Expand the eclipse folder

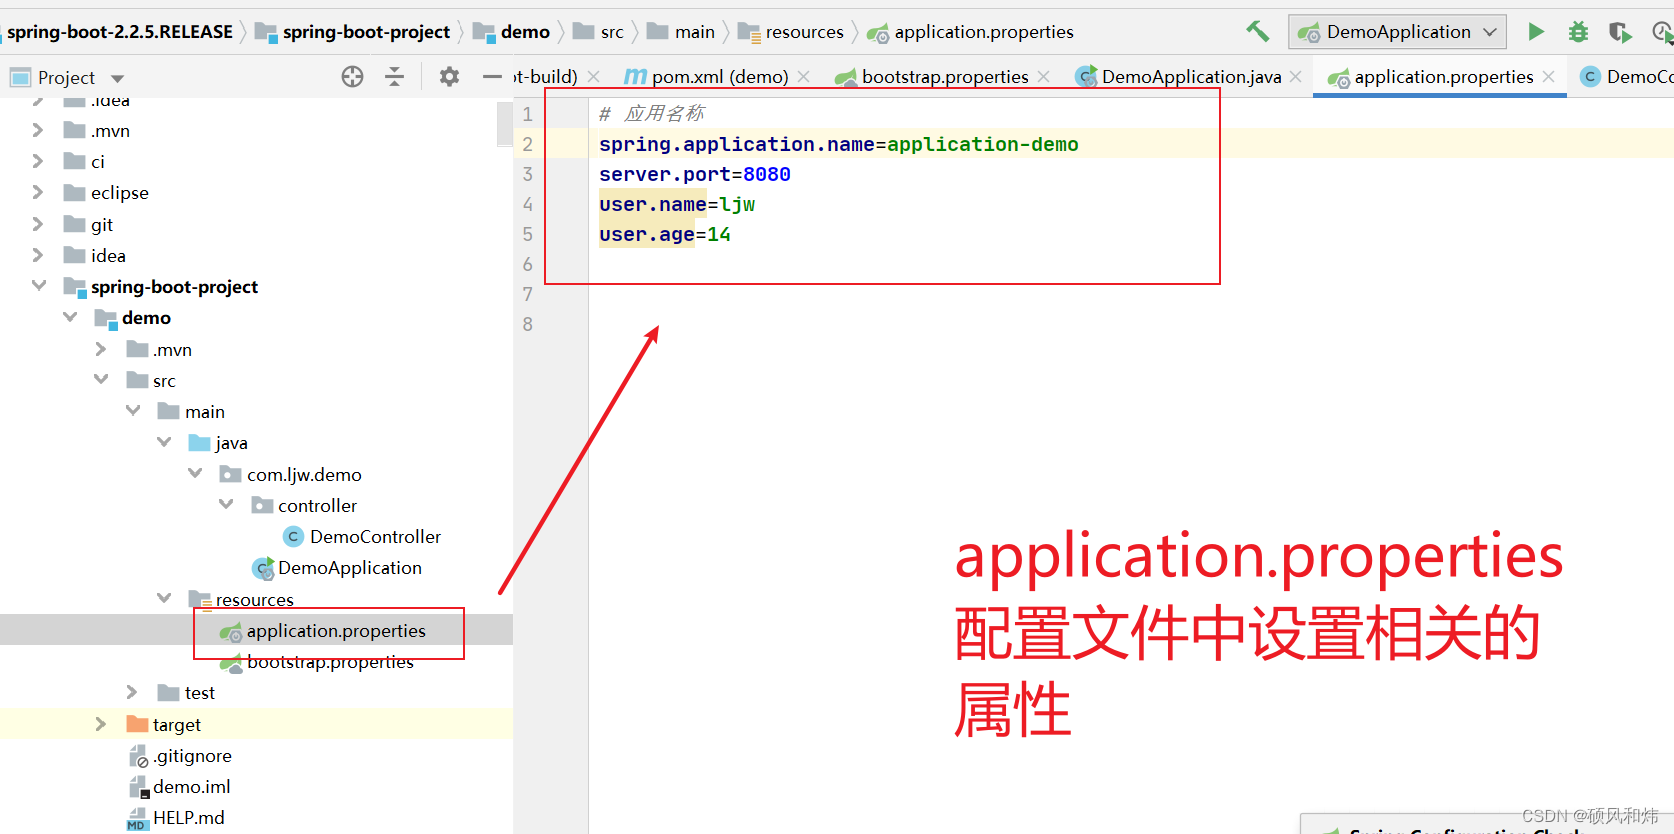(x=37, y=192)
